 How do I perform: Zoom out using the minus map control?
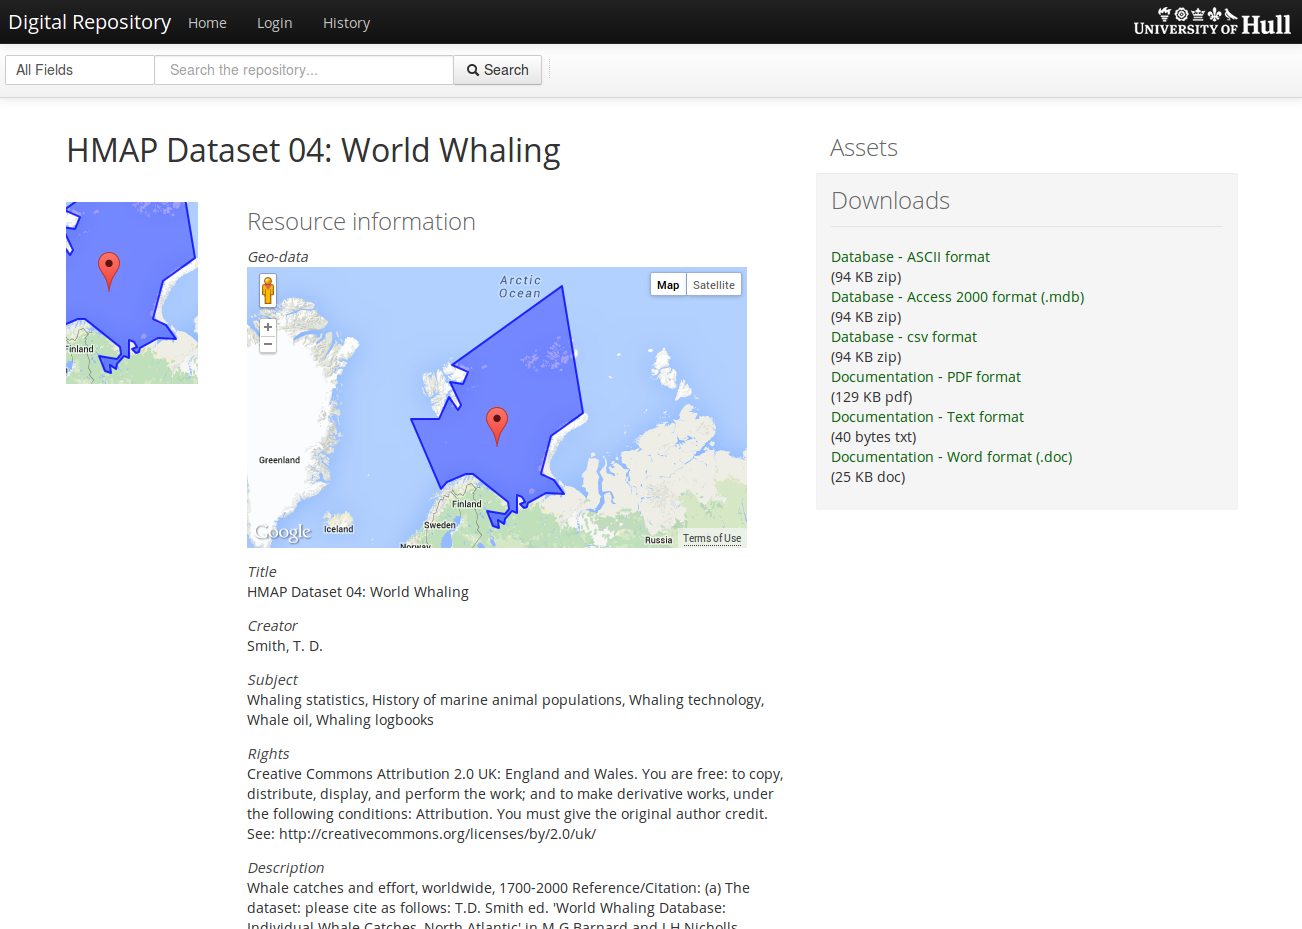click(267, 344)
